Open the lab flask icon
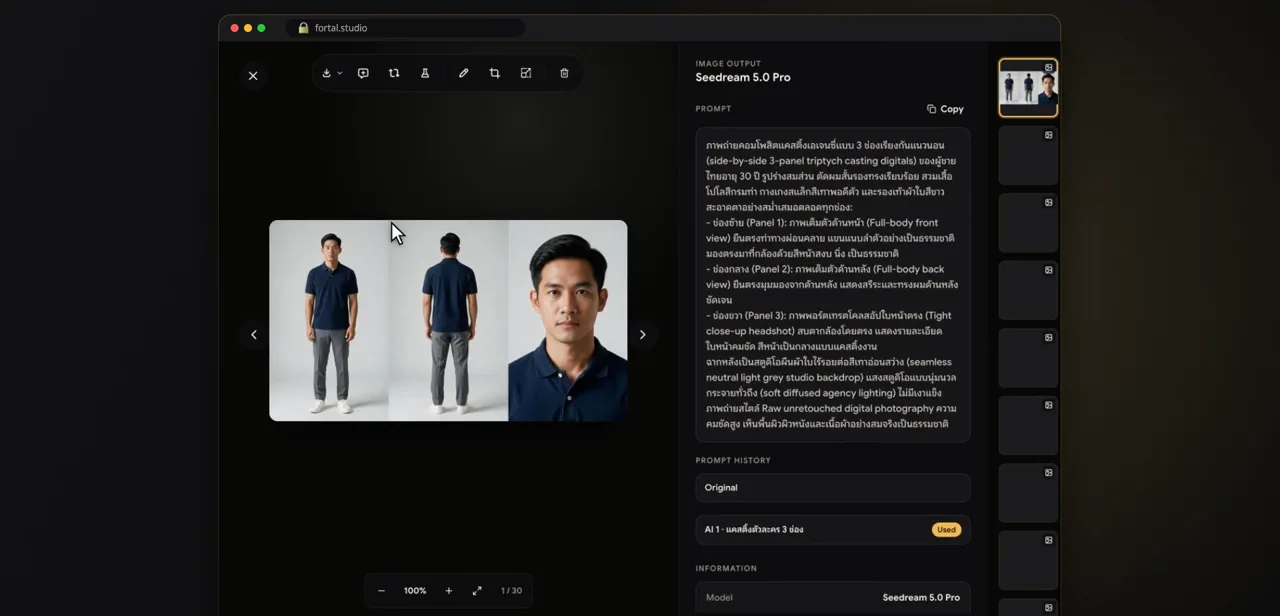 [425, 73]
